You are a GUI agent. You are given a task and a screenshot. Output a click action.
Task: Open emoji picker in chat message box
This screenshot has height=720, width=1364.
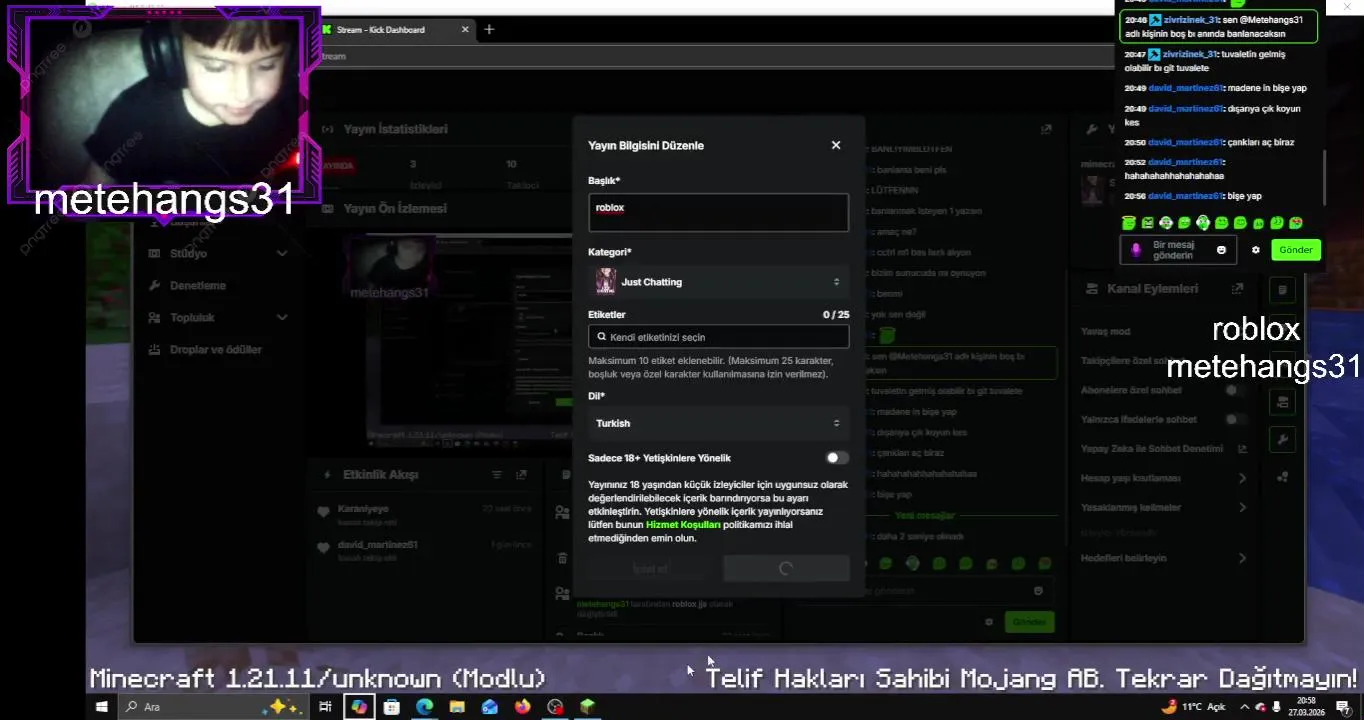pos(1221,250)
